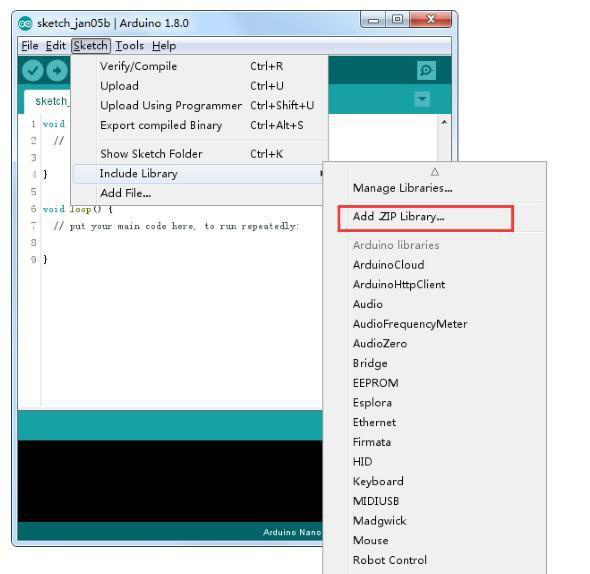Click line number 9 in gutter
The width and height of the screenshot is (590, 574).
(33, 259)
